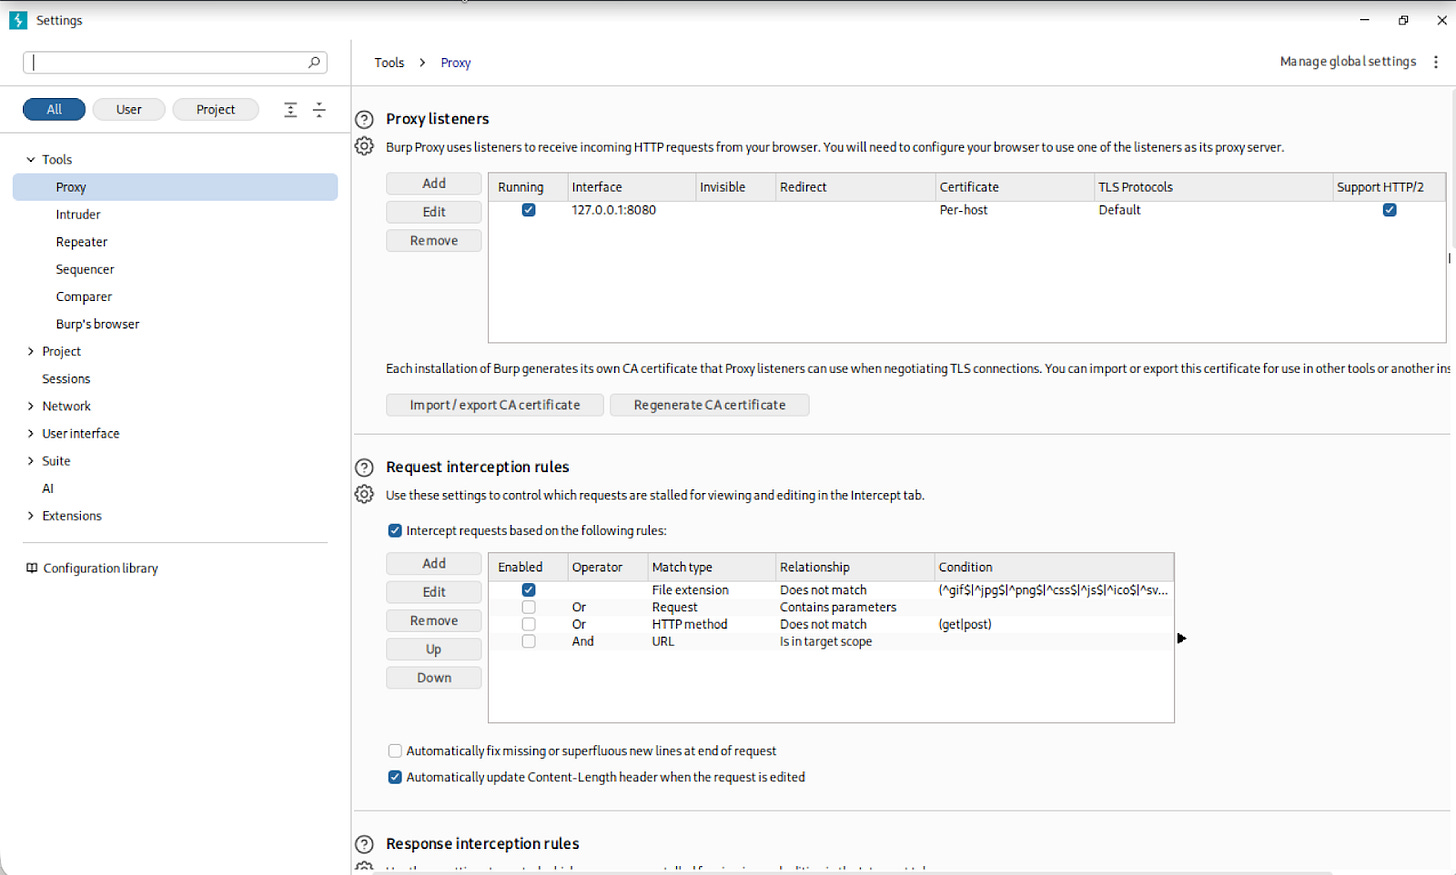Image resolution: width=1456 pixels, height=875 pixels.
Task: Select the Proxy item in the tree
Action: pos(175,187)
